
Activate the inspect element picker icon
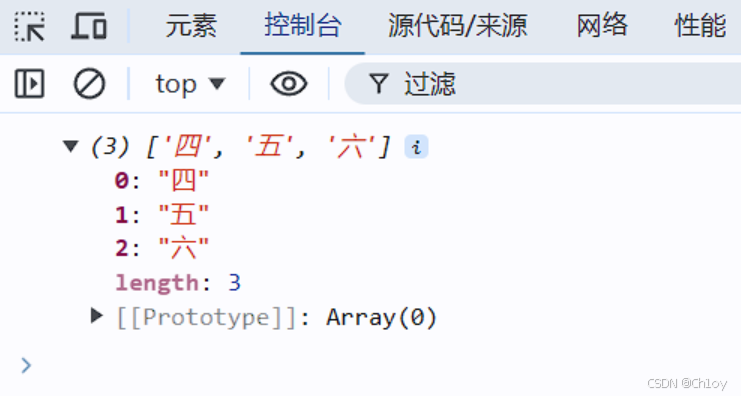29,26
